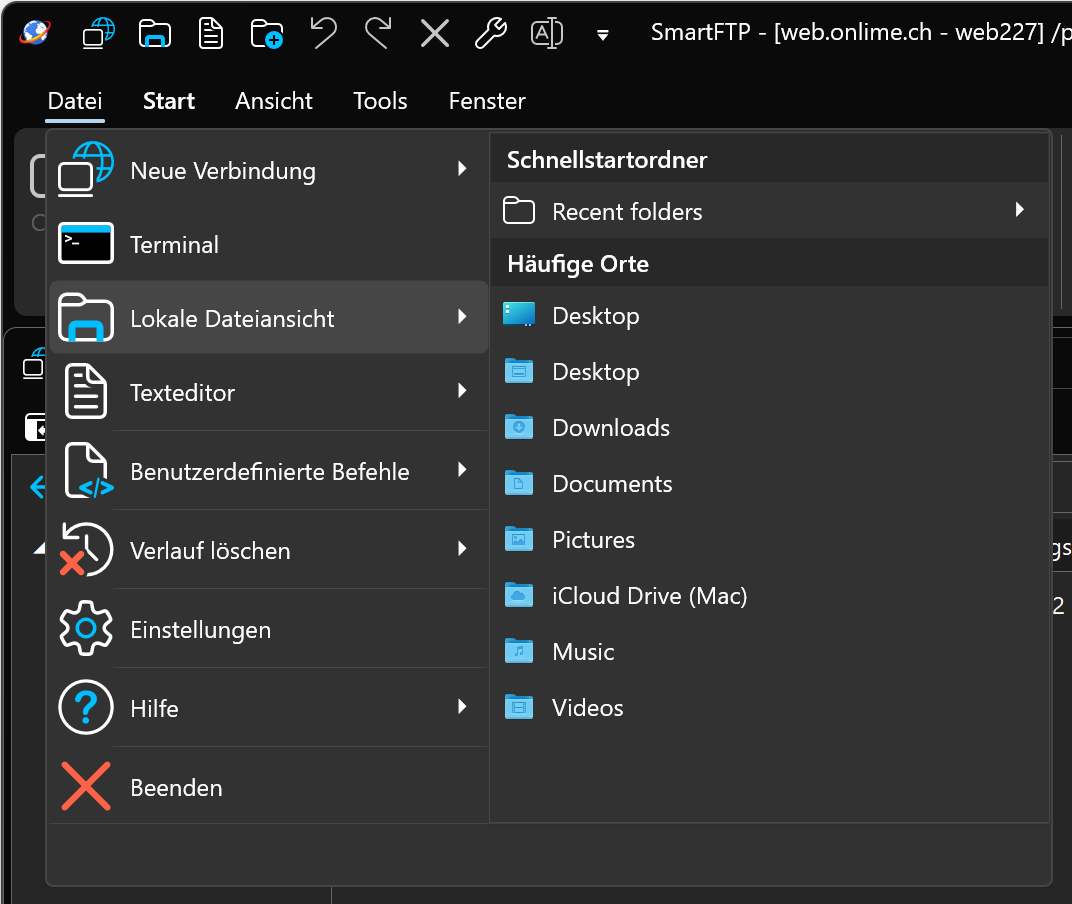The height and width of the screenshot is (904, 1072).
Task: Select Hilfe menu entry
Action: [x=269, y=708]
